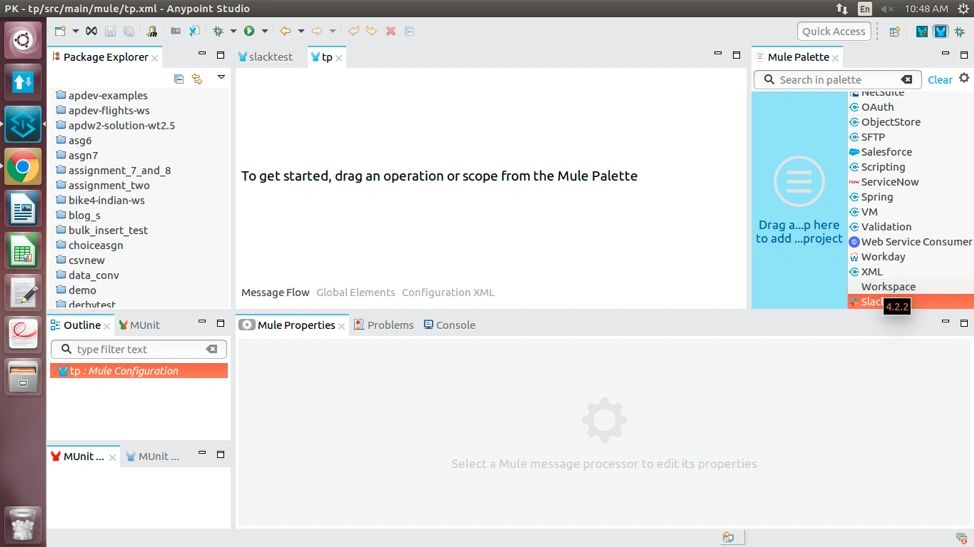Open Chrome from the Ubuntu launcher
Screen dimensions: 974x547
[23, 167]
